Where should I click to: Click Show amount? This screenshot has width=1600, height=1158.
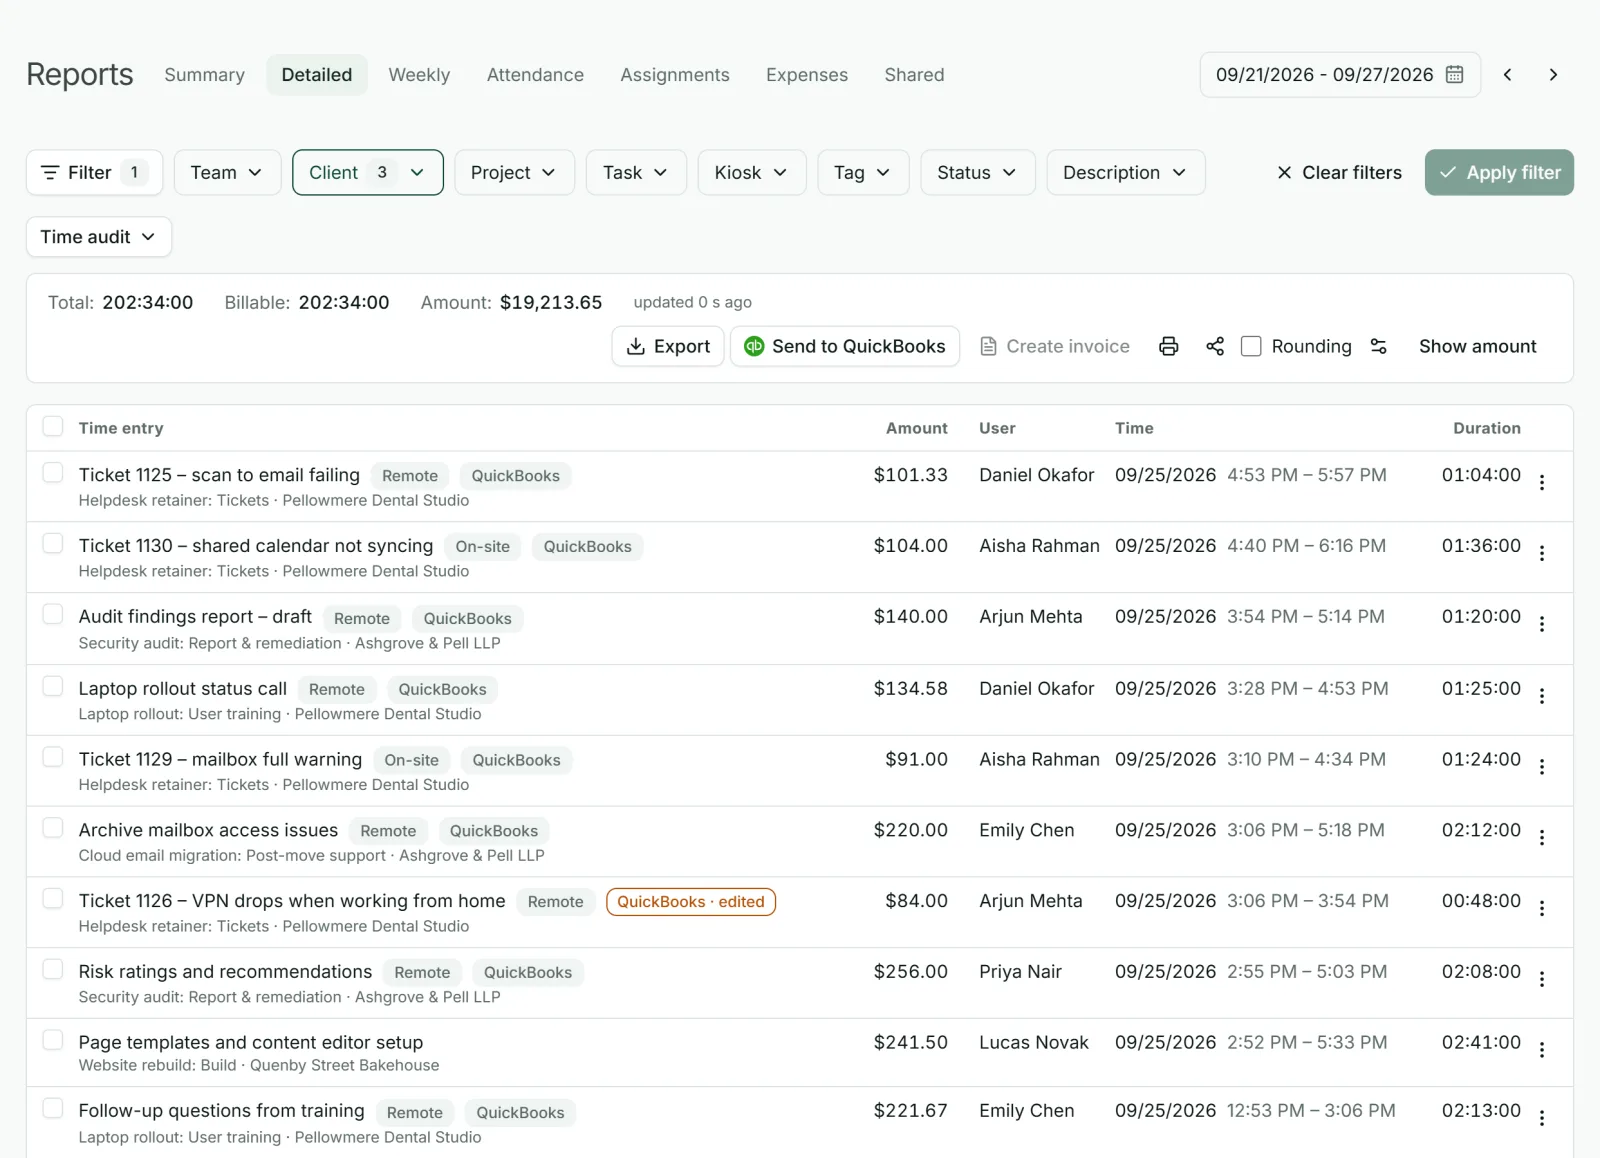pos(1478,346)
